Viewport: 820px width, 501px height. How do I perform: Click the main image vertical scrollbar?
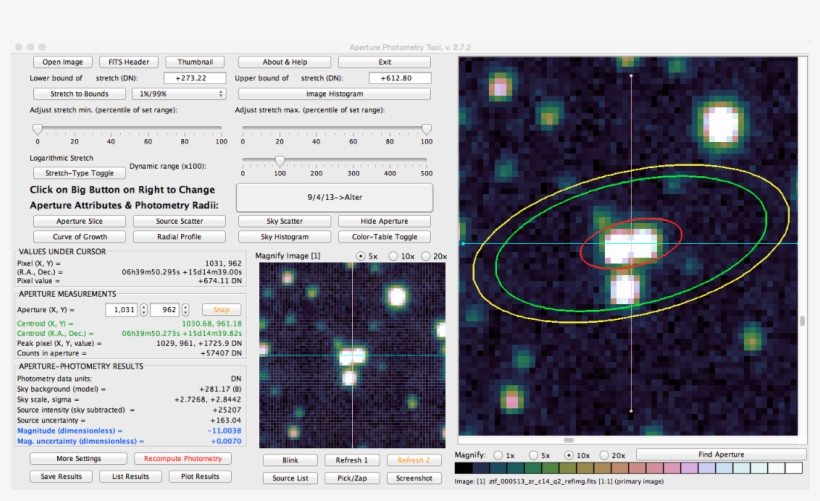coord(803,321)
